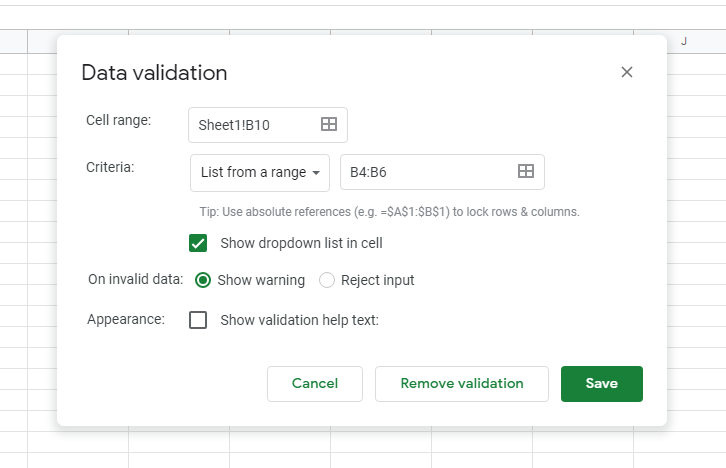The height and width of the screenshot is (468, 726).
Task: Edit the Sheet1!B10 cell range field
Action: tap(268, 125)
